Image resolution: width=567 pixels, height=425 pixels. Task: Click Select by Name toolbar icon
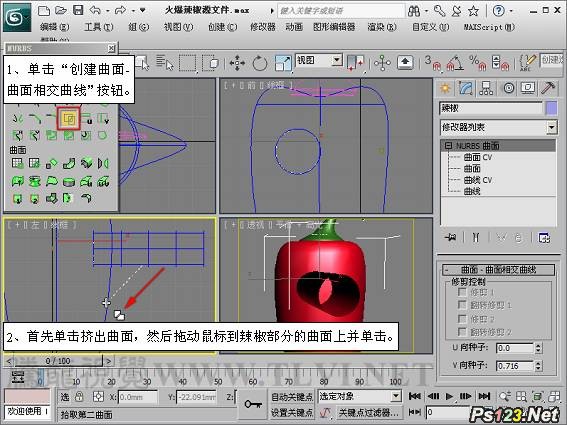click(x=165, y=62)
